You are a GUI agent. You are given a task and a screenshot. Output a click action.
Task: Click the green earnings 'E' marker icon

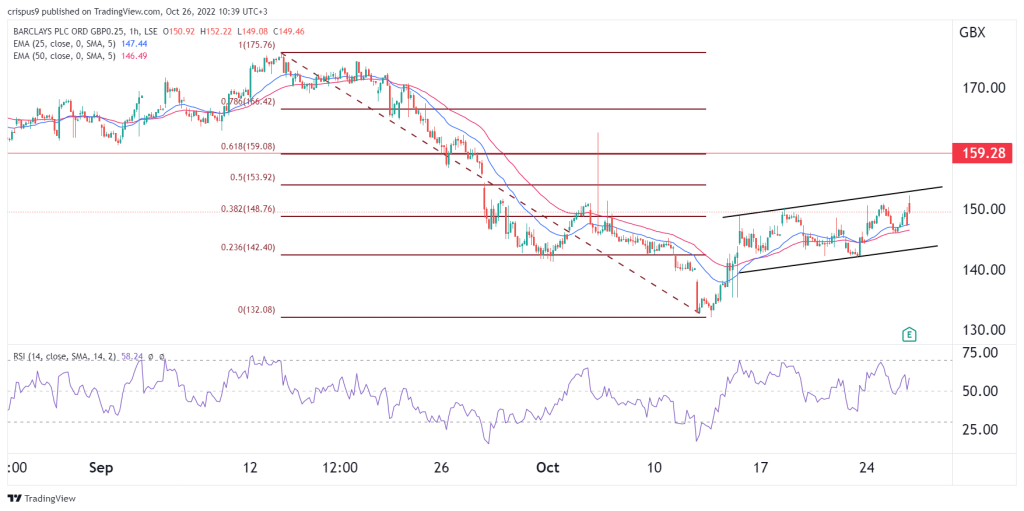(908, 335)
